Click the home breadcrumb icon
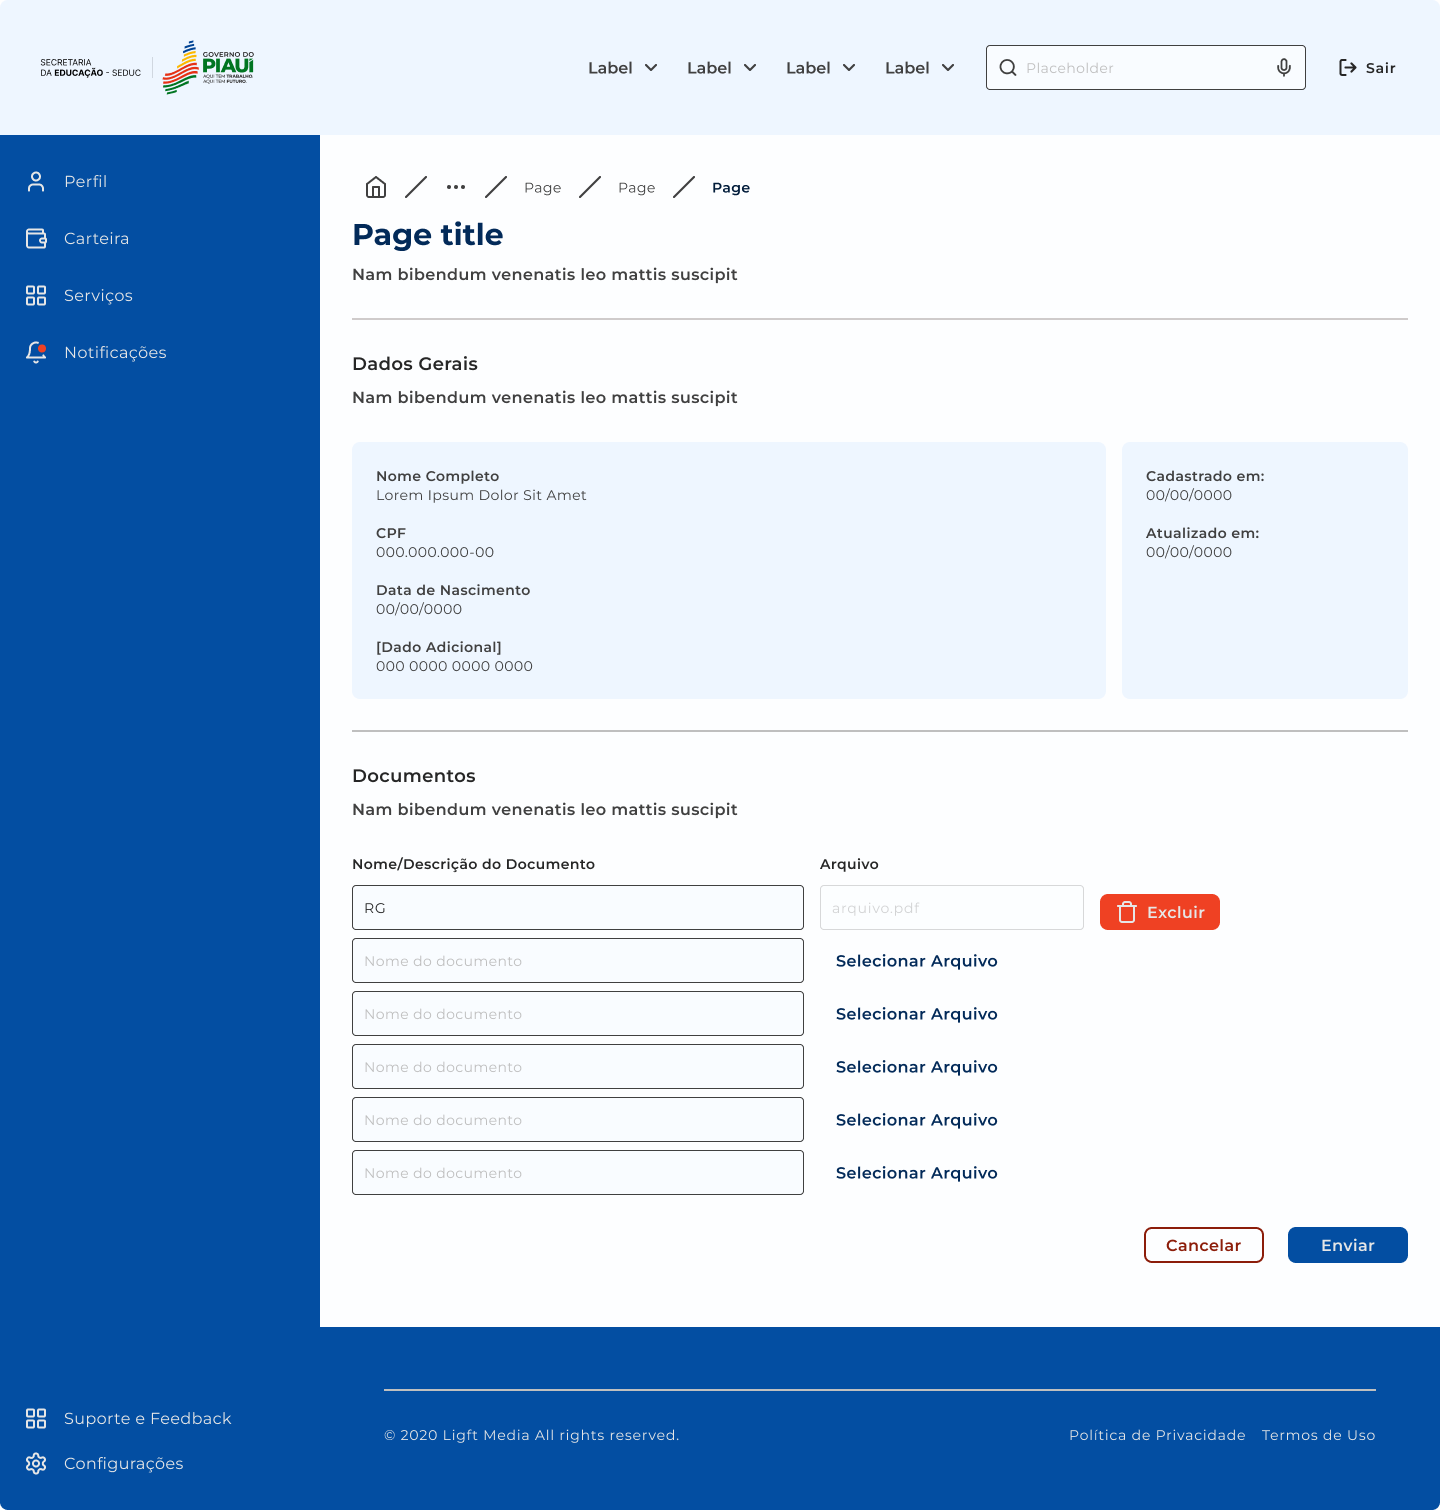 [376, 187]
